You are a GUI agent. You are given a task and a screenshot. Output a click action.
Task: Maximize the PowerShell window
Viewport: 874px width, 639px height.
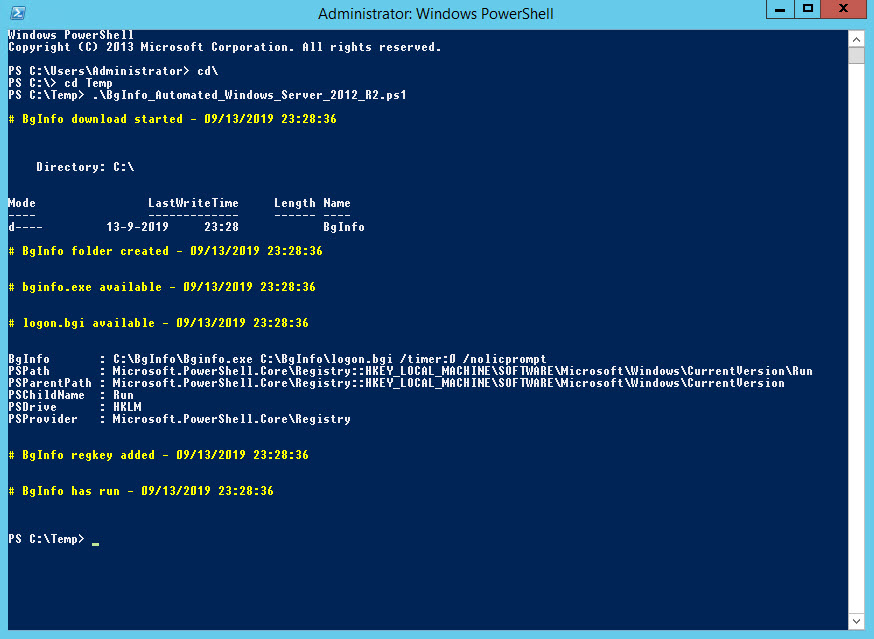tap(808, 9)
